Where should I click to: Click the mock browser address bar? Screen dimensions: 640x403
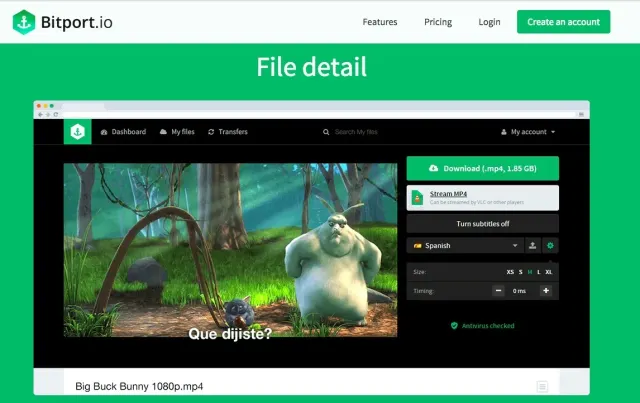(x=318, y=115)
